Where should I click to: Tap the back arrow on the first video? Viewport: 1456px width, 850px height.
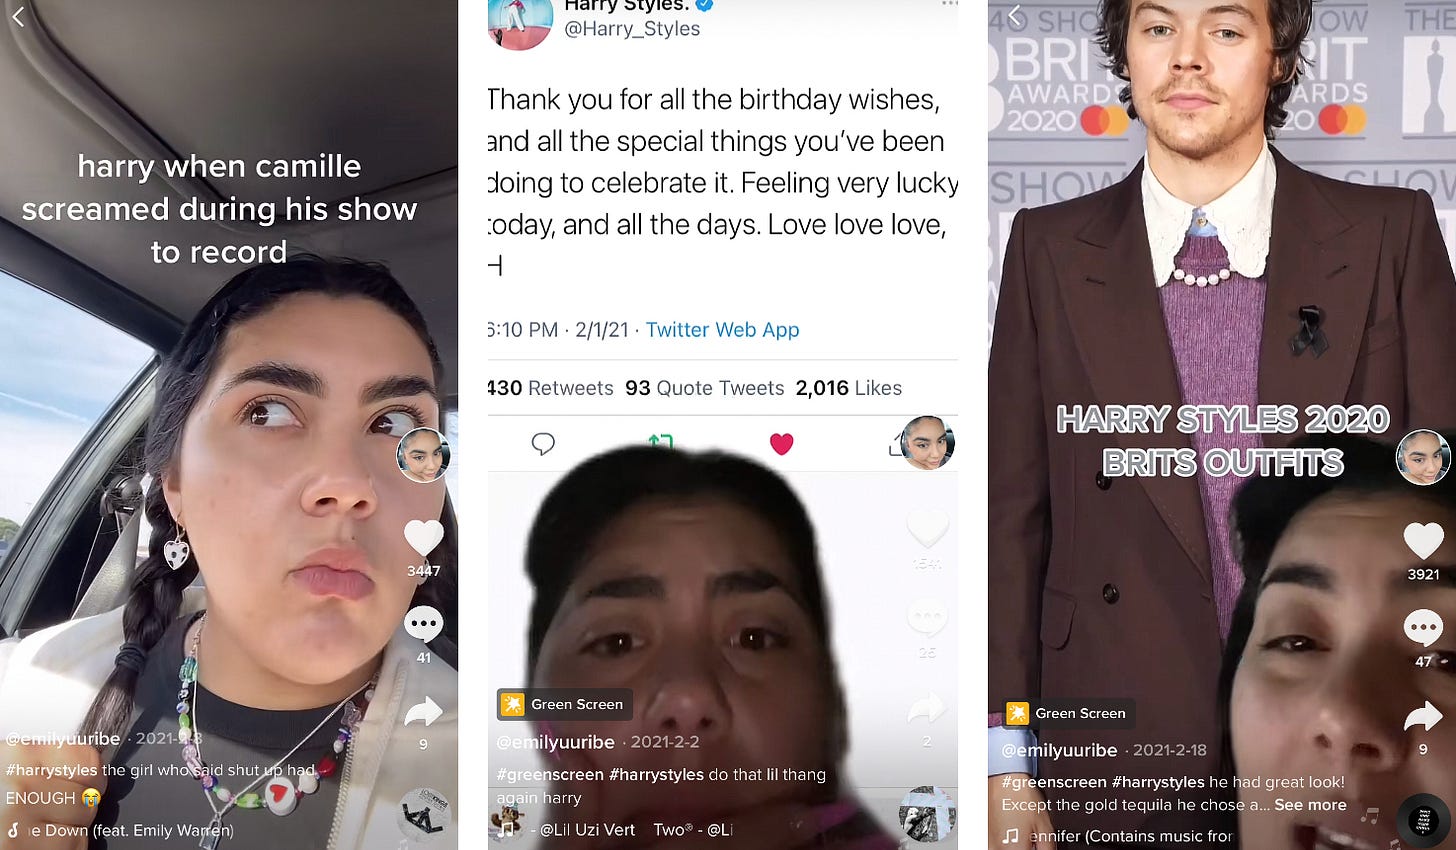tap(18, 16)
